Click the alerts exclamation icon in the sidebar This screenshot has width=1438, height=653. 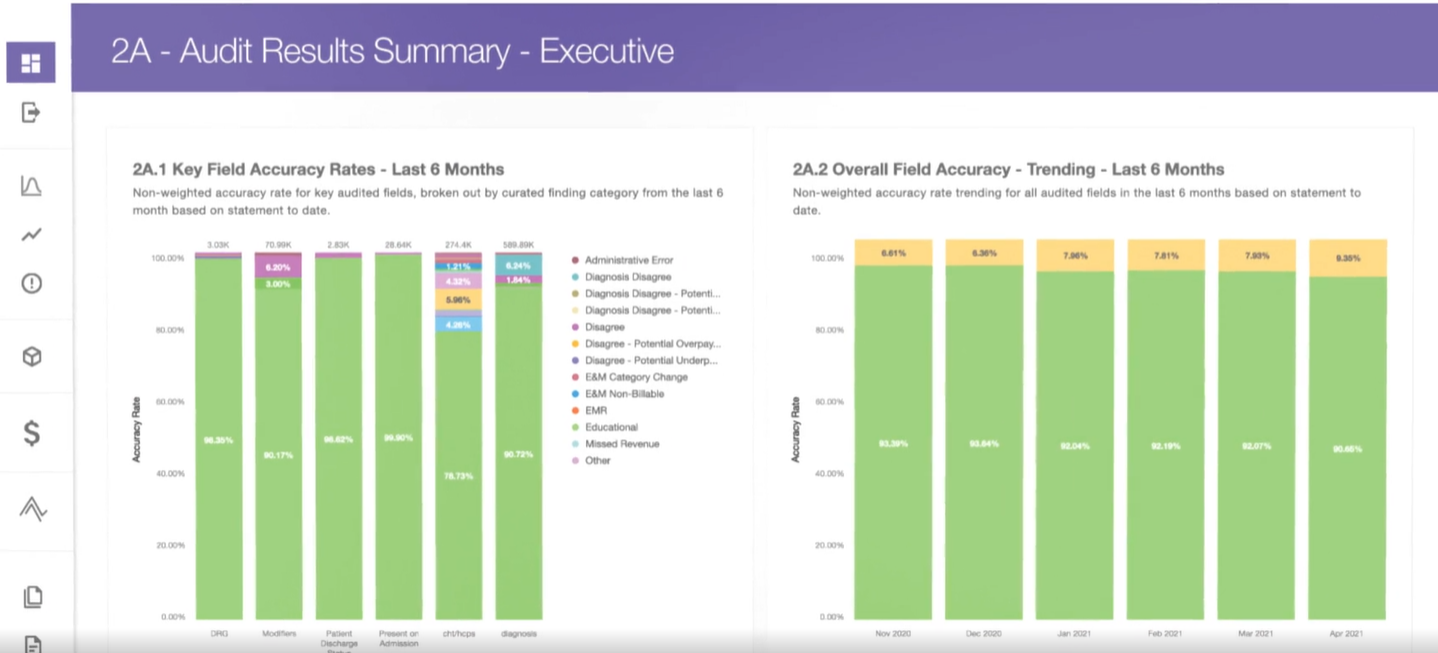click(x=30, y=281)
